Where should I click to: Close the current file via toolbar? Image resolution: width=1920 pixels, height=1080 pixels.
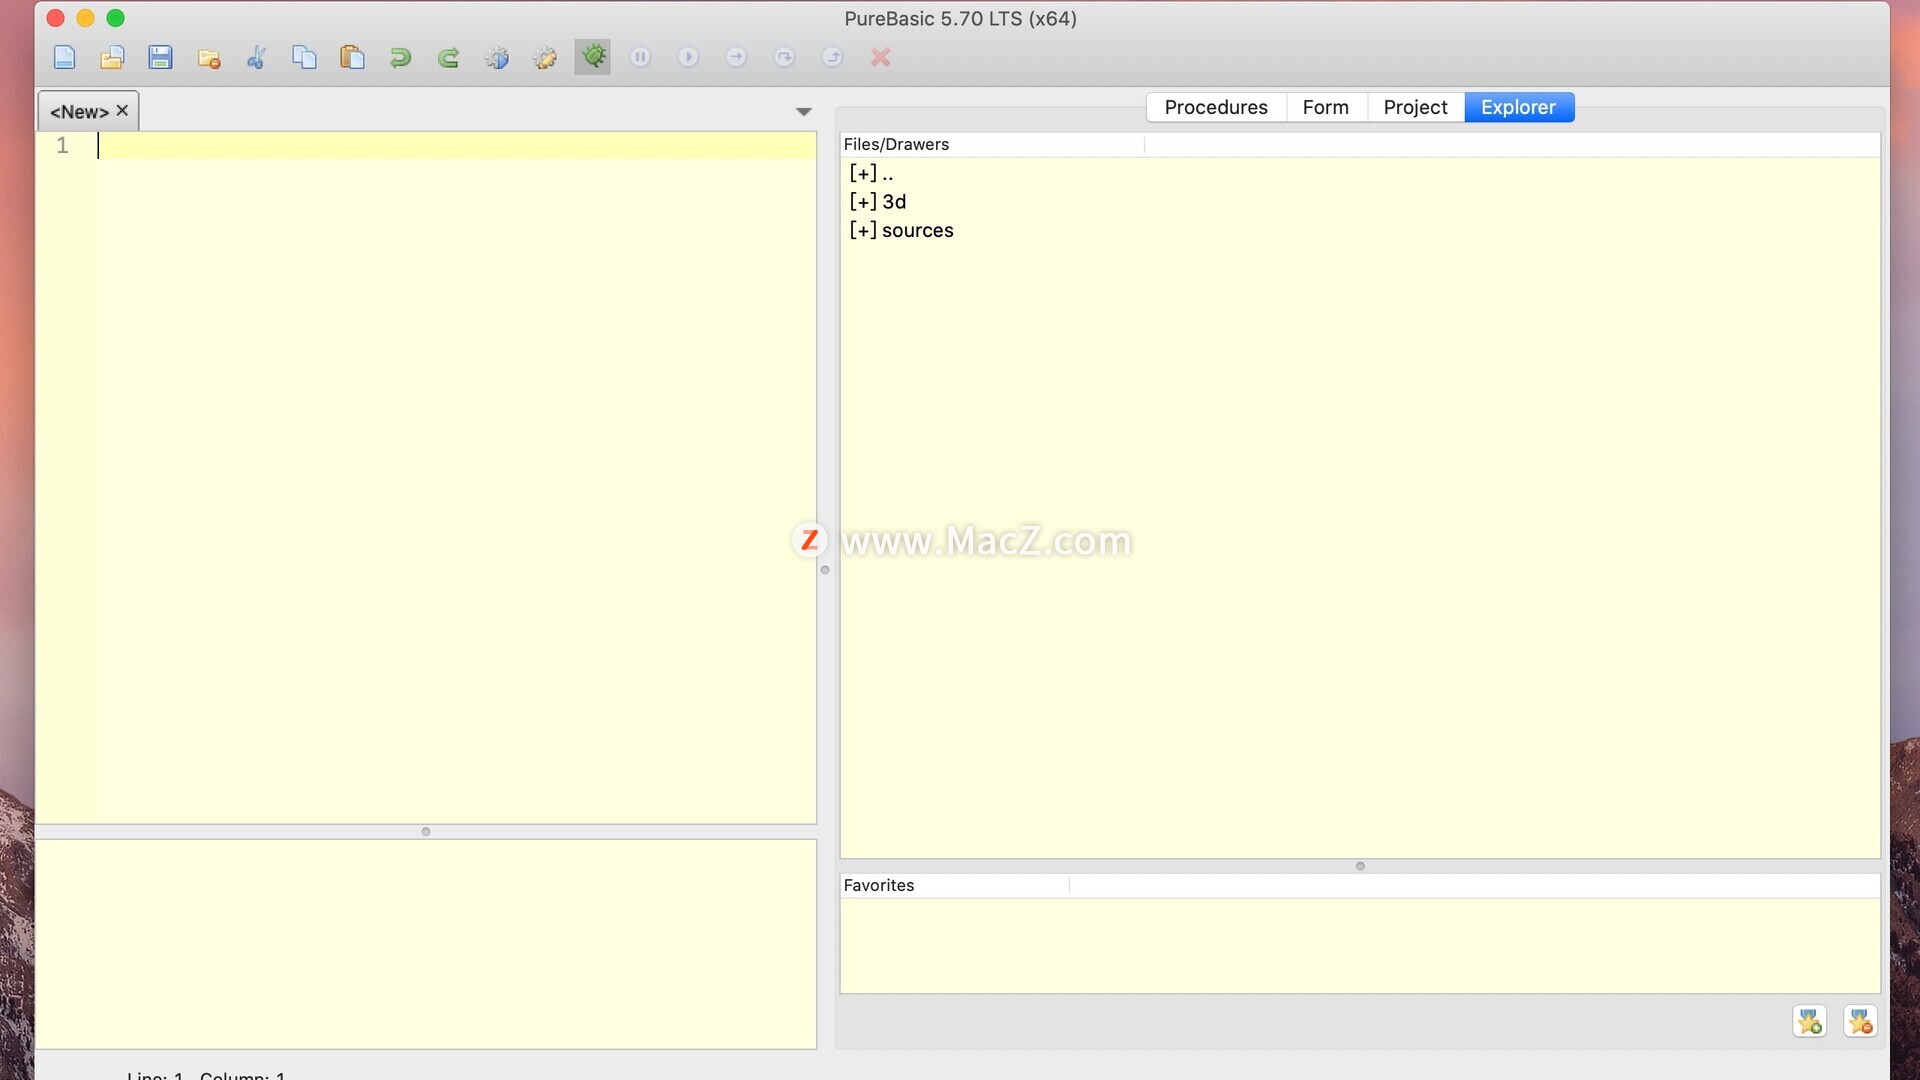(208, 57)
